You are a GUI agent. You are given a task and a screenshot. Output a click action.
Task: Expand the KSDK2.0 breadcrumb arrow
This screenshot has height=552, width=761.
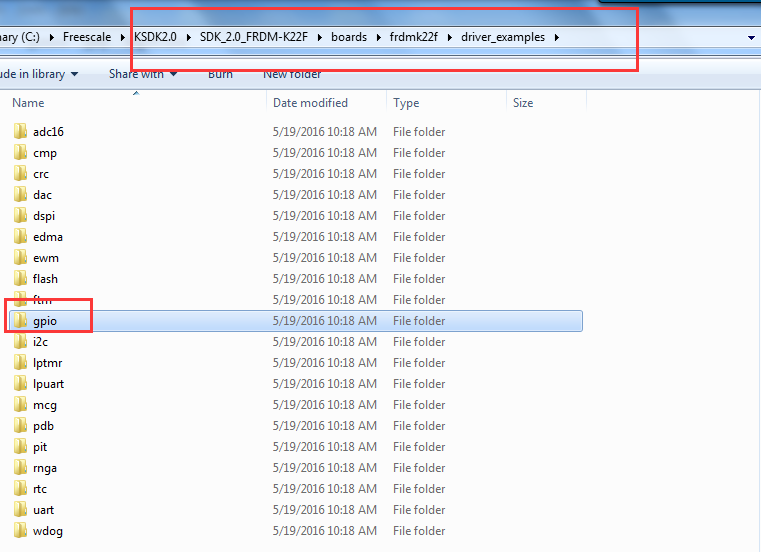tap(189, 37)
